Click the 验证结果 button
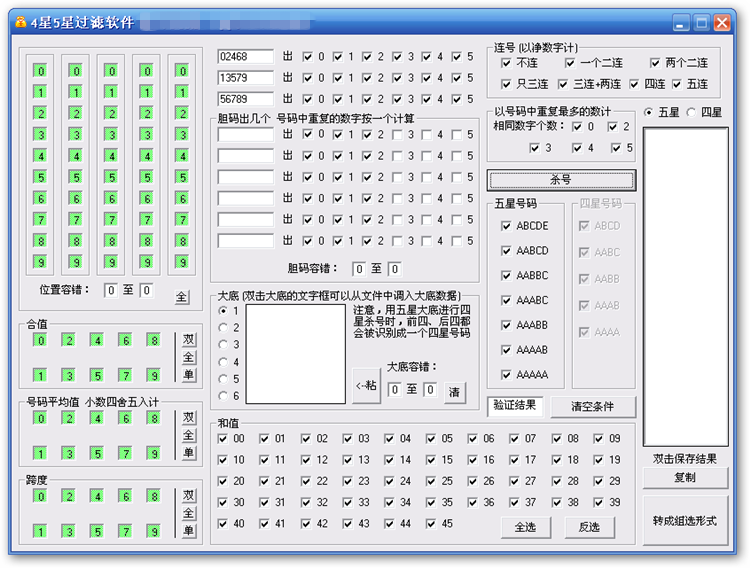 coord(514,405)
